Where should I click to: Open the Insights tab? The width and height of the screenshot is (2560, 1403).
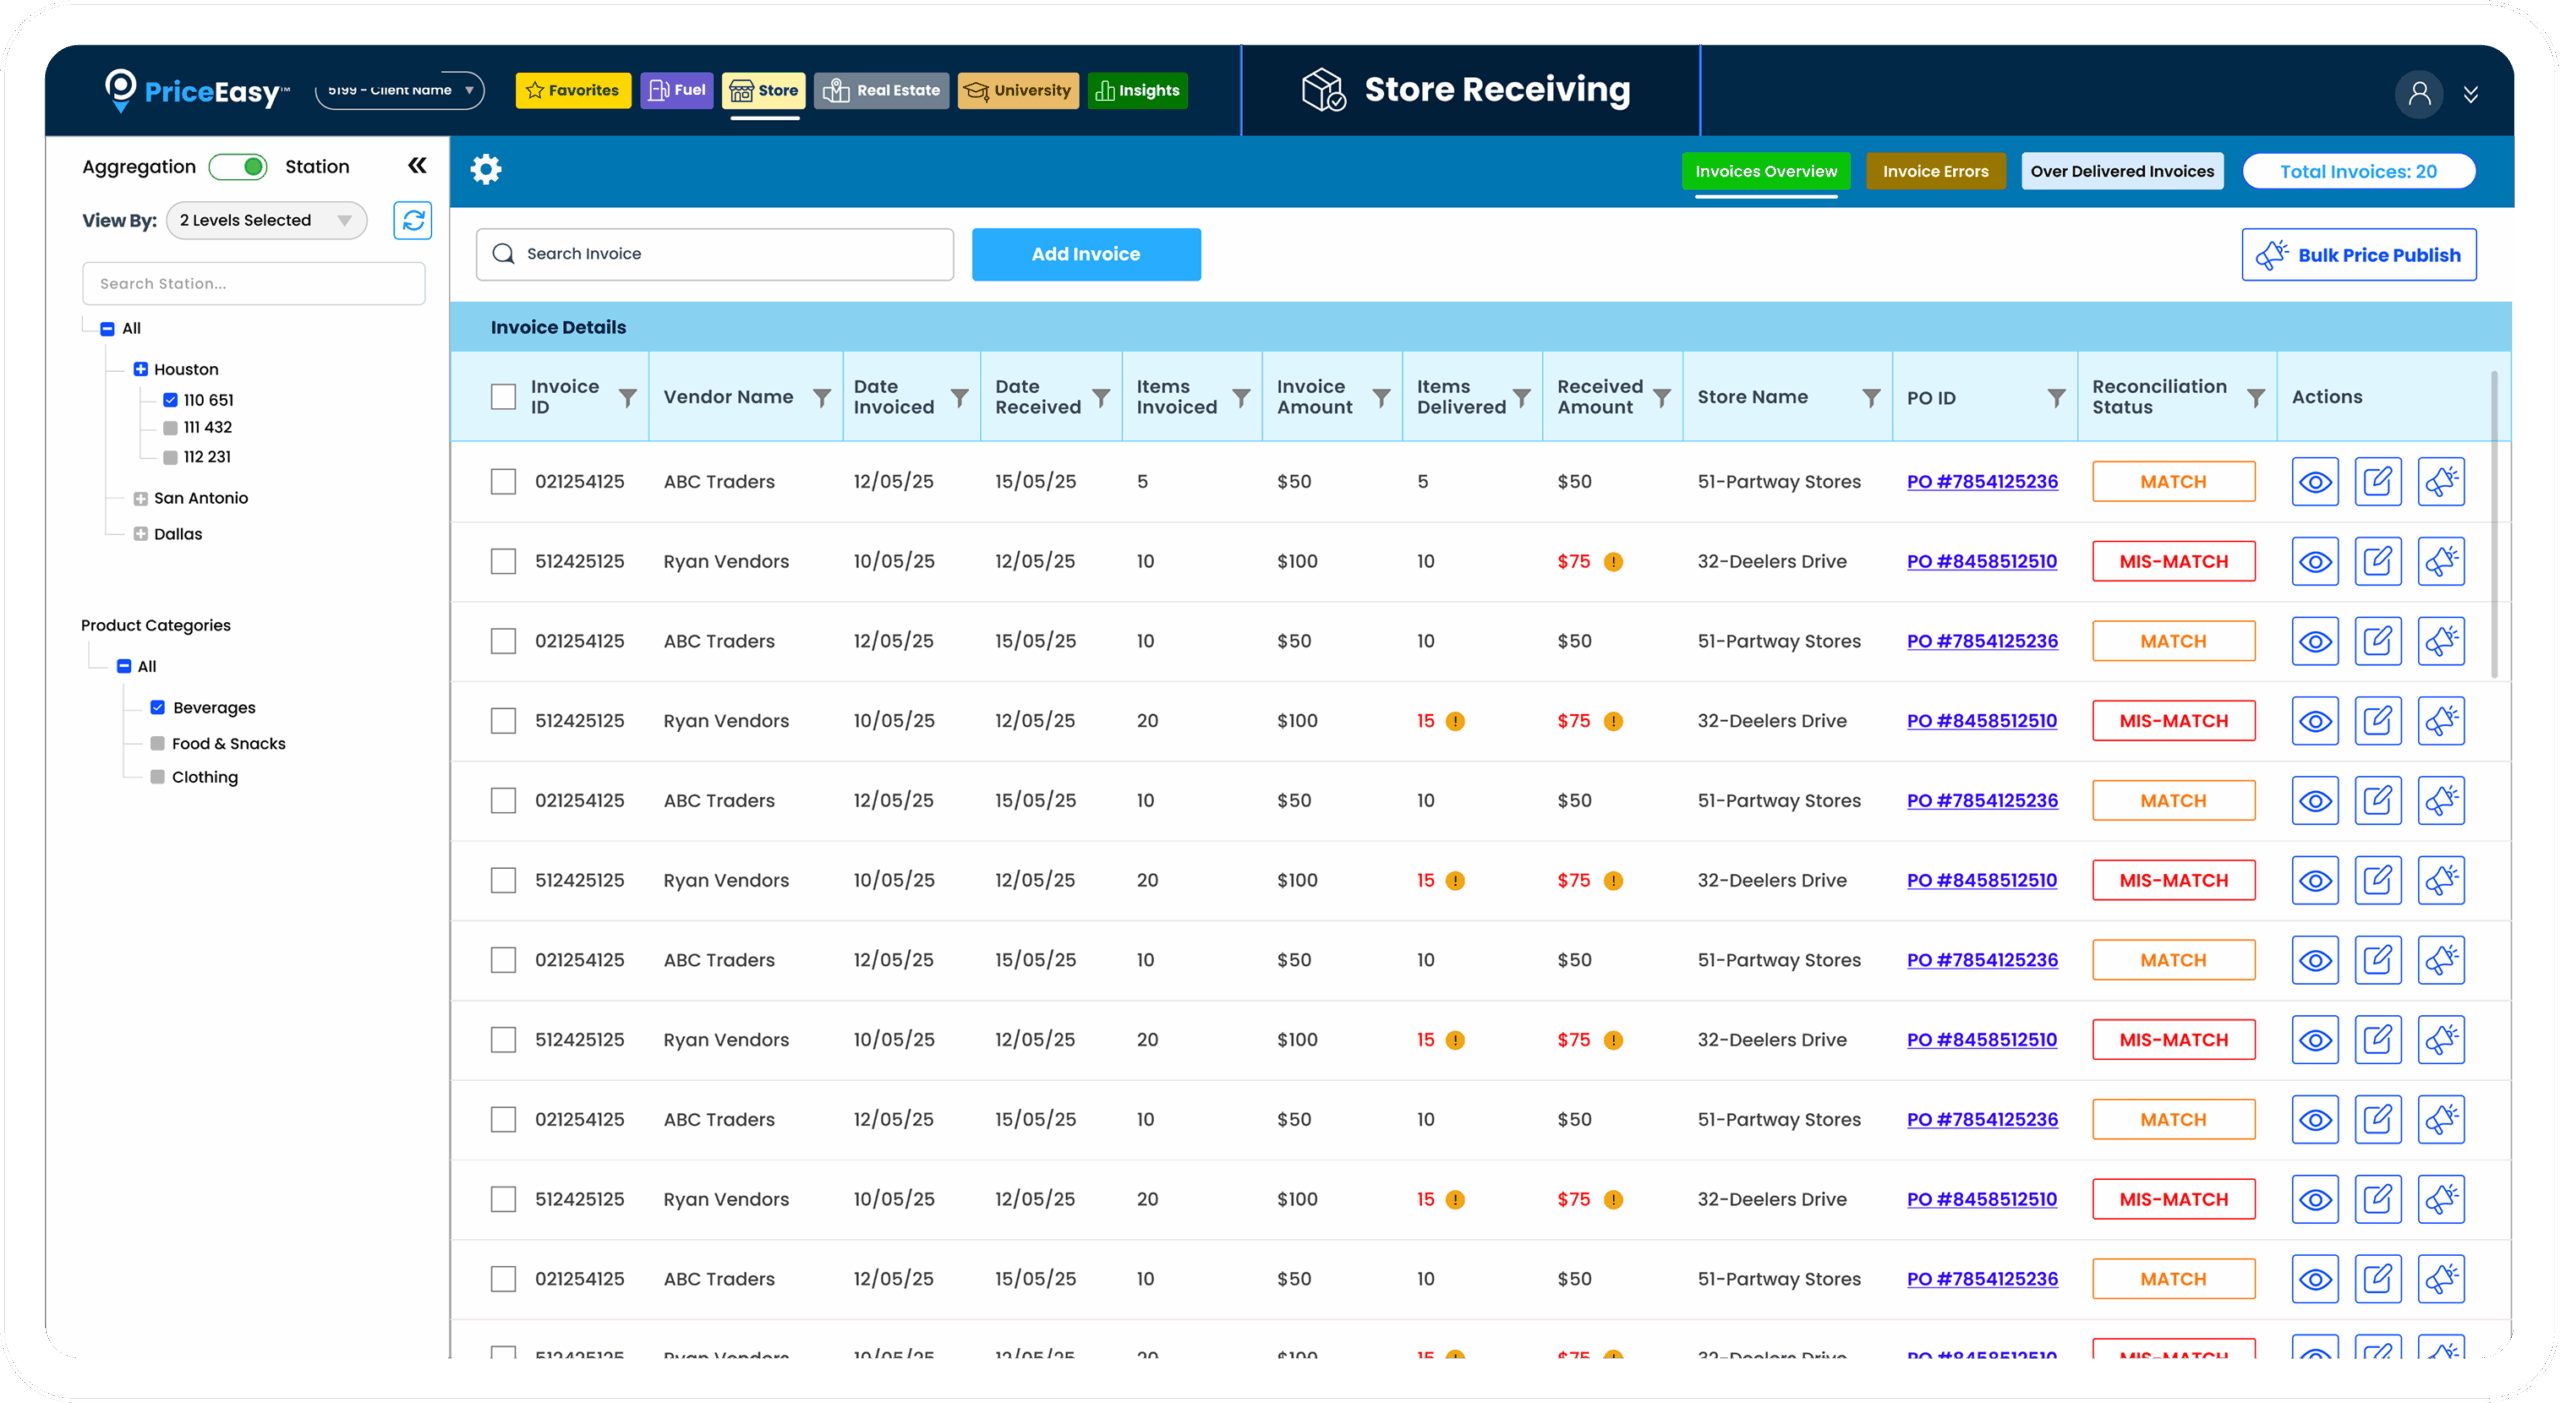pos(1138,90)
